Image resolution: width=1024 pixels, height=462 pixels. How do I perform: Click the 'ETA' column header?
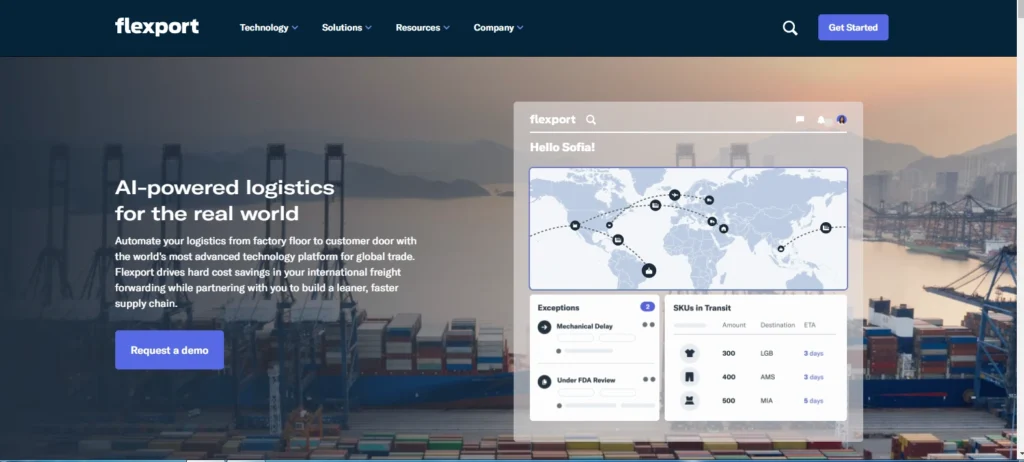tap(810, 325)
